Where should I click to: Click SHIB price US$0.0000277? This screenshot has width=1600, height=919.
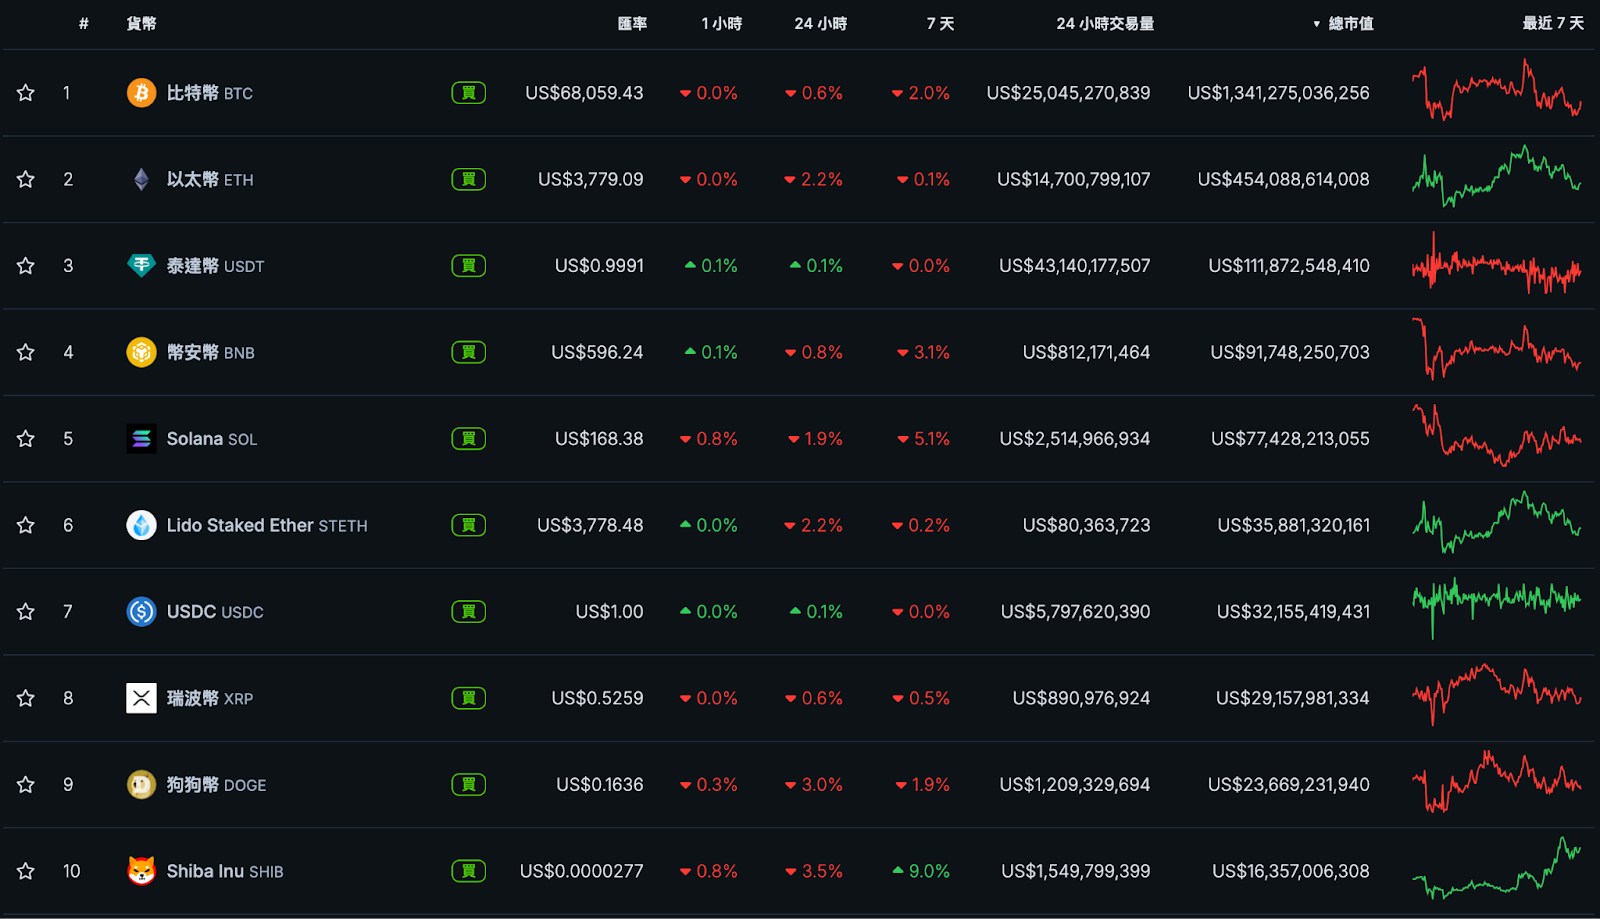(x=581, y=871)
